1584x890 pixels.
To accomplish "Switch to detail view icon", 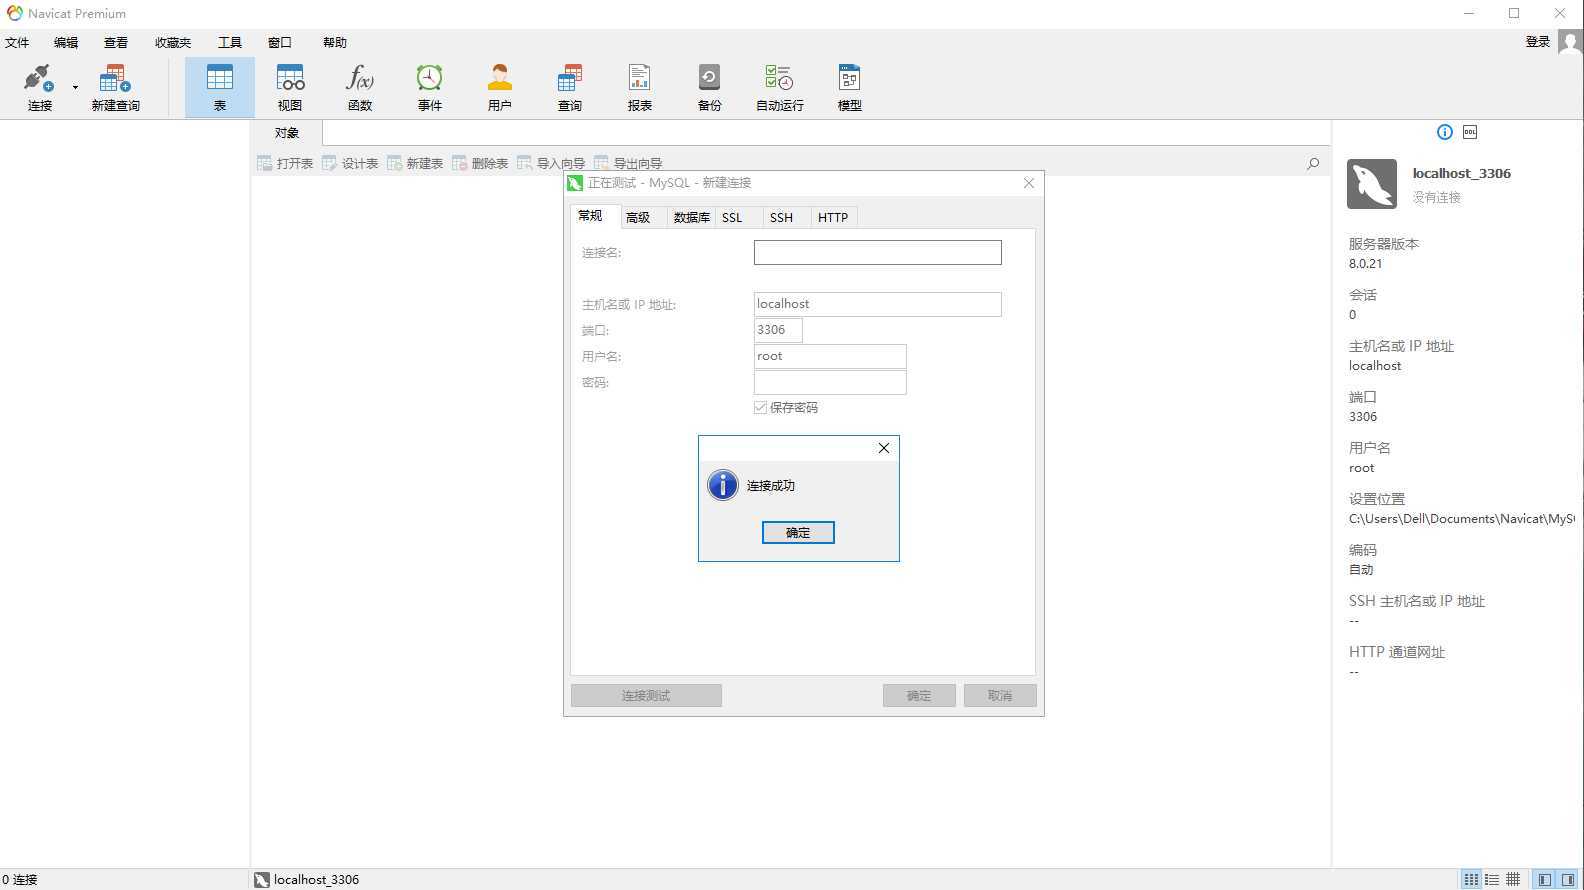I will [x=1492, y=880].
